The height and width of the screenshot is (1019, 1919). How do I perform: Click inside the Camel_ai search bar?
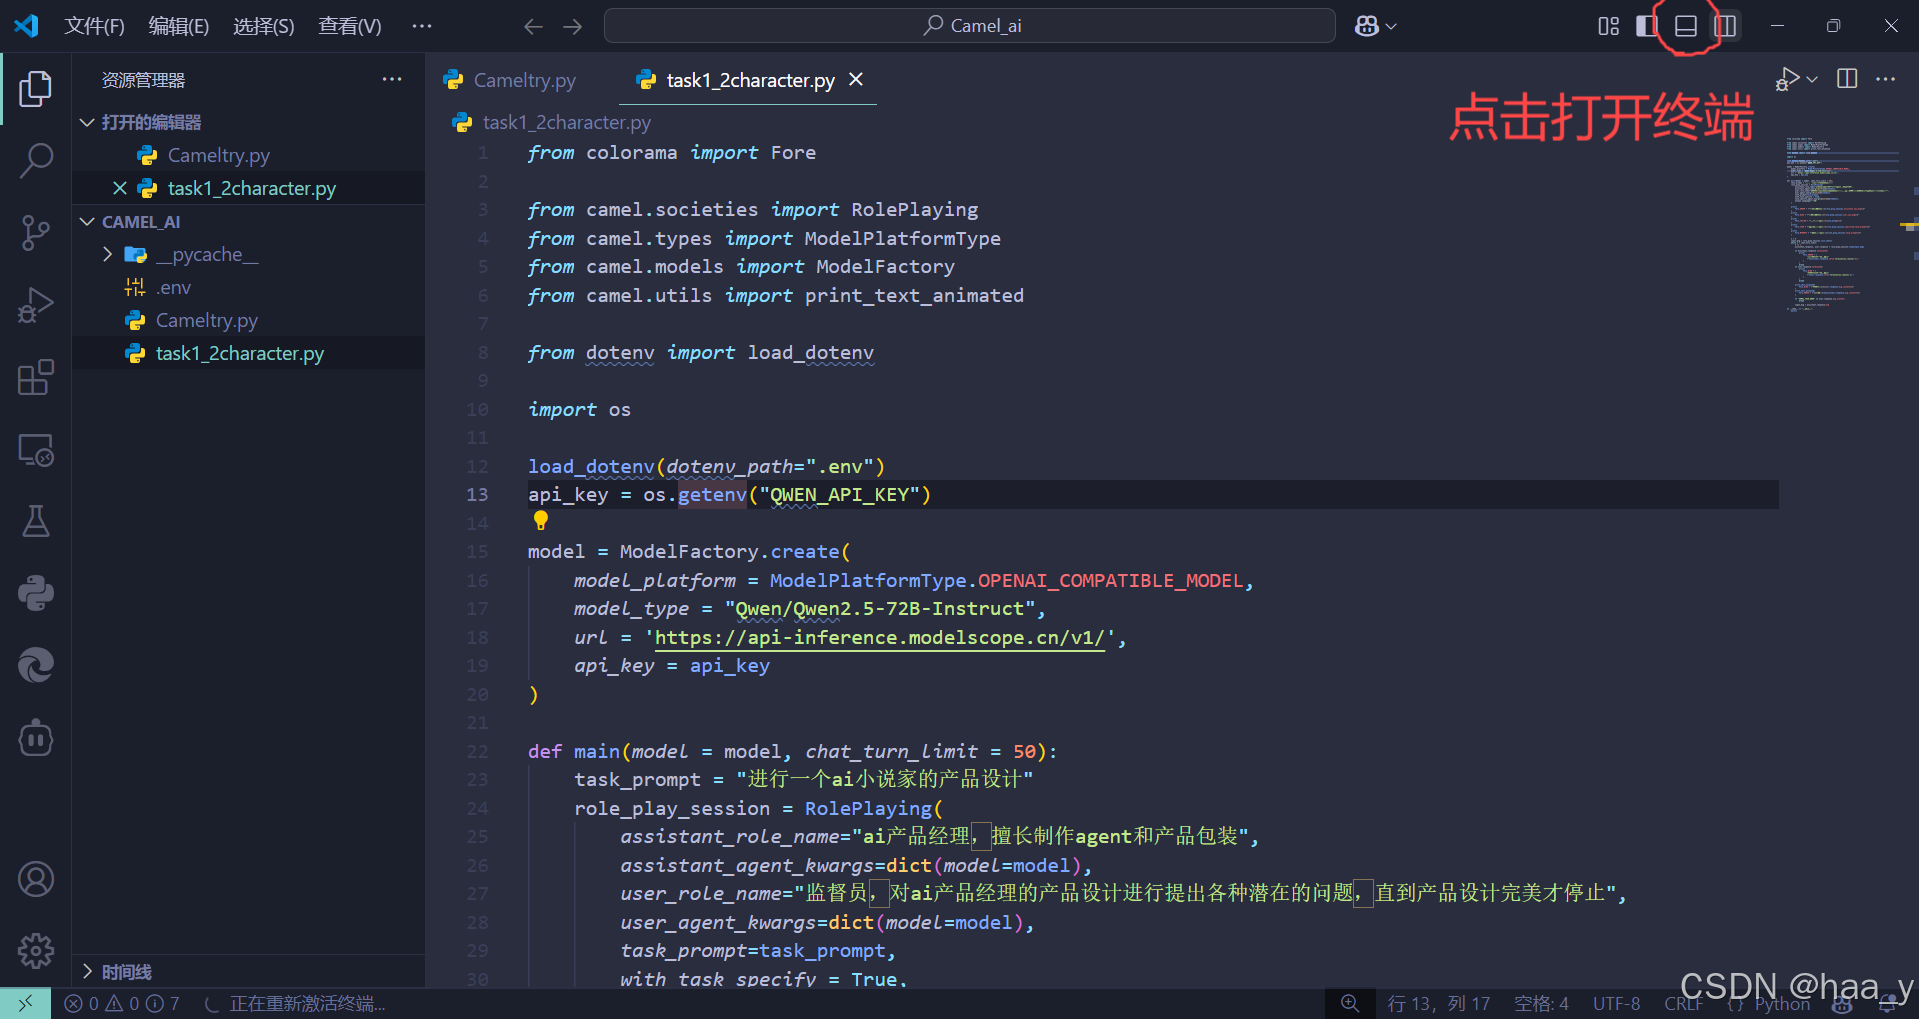pyautogui.click(x=968, y=25)
